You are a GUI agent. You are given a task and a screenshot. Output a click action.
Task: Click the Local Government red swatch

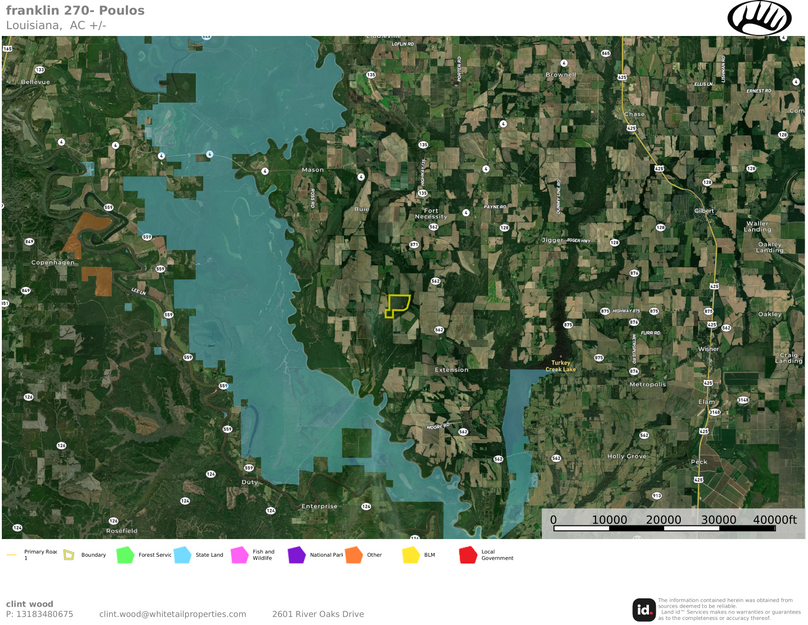click(x=467, y=554)
